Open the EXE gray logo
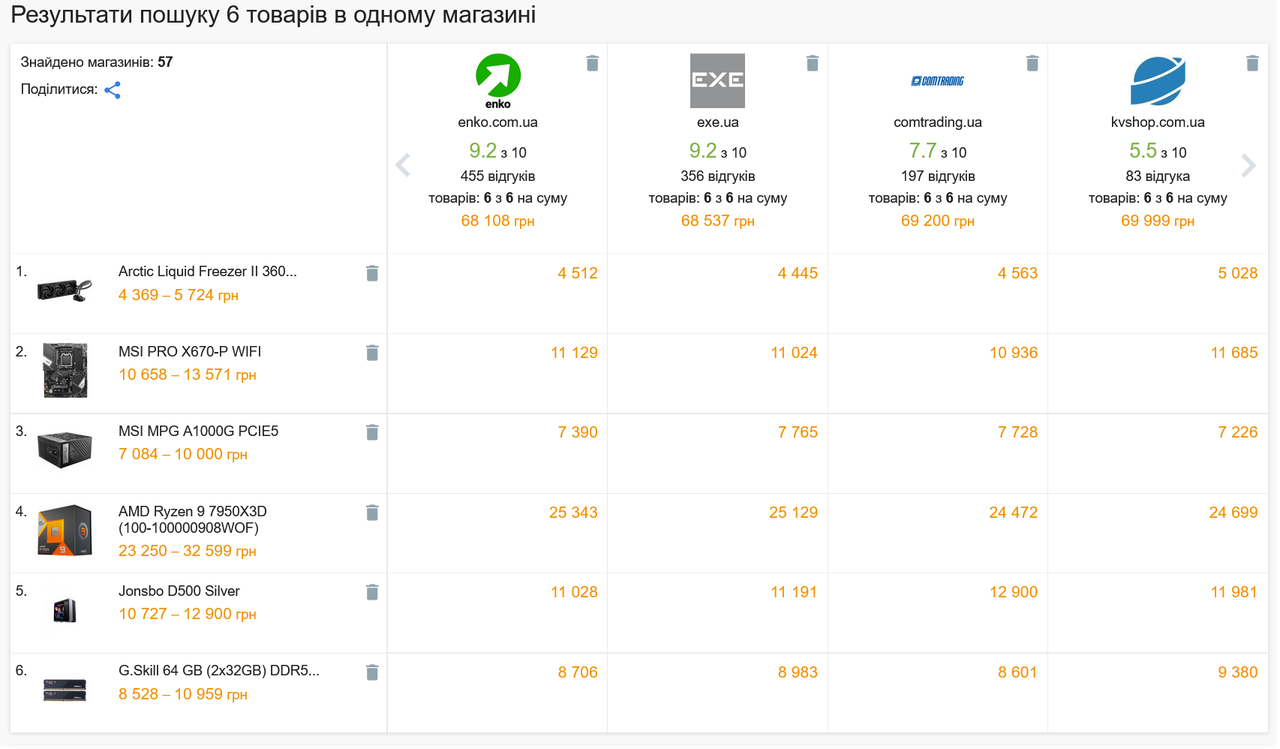Viewport: 1280px width, 749px height. 718,81
